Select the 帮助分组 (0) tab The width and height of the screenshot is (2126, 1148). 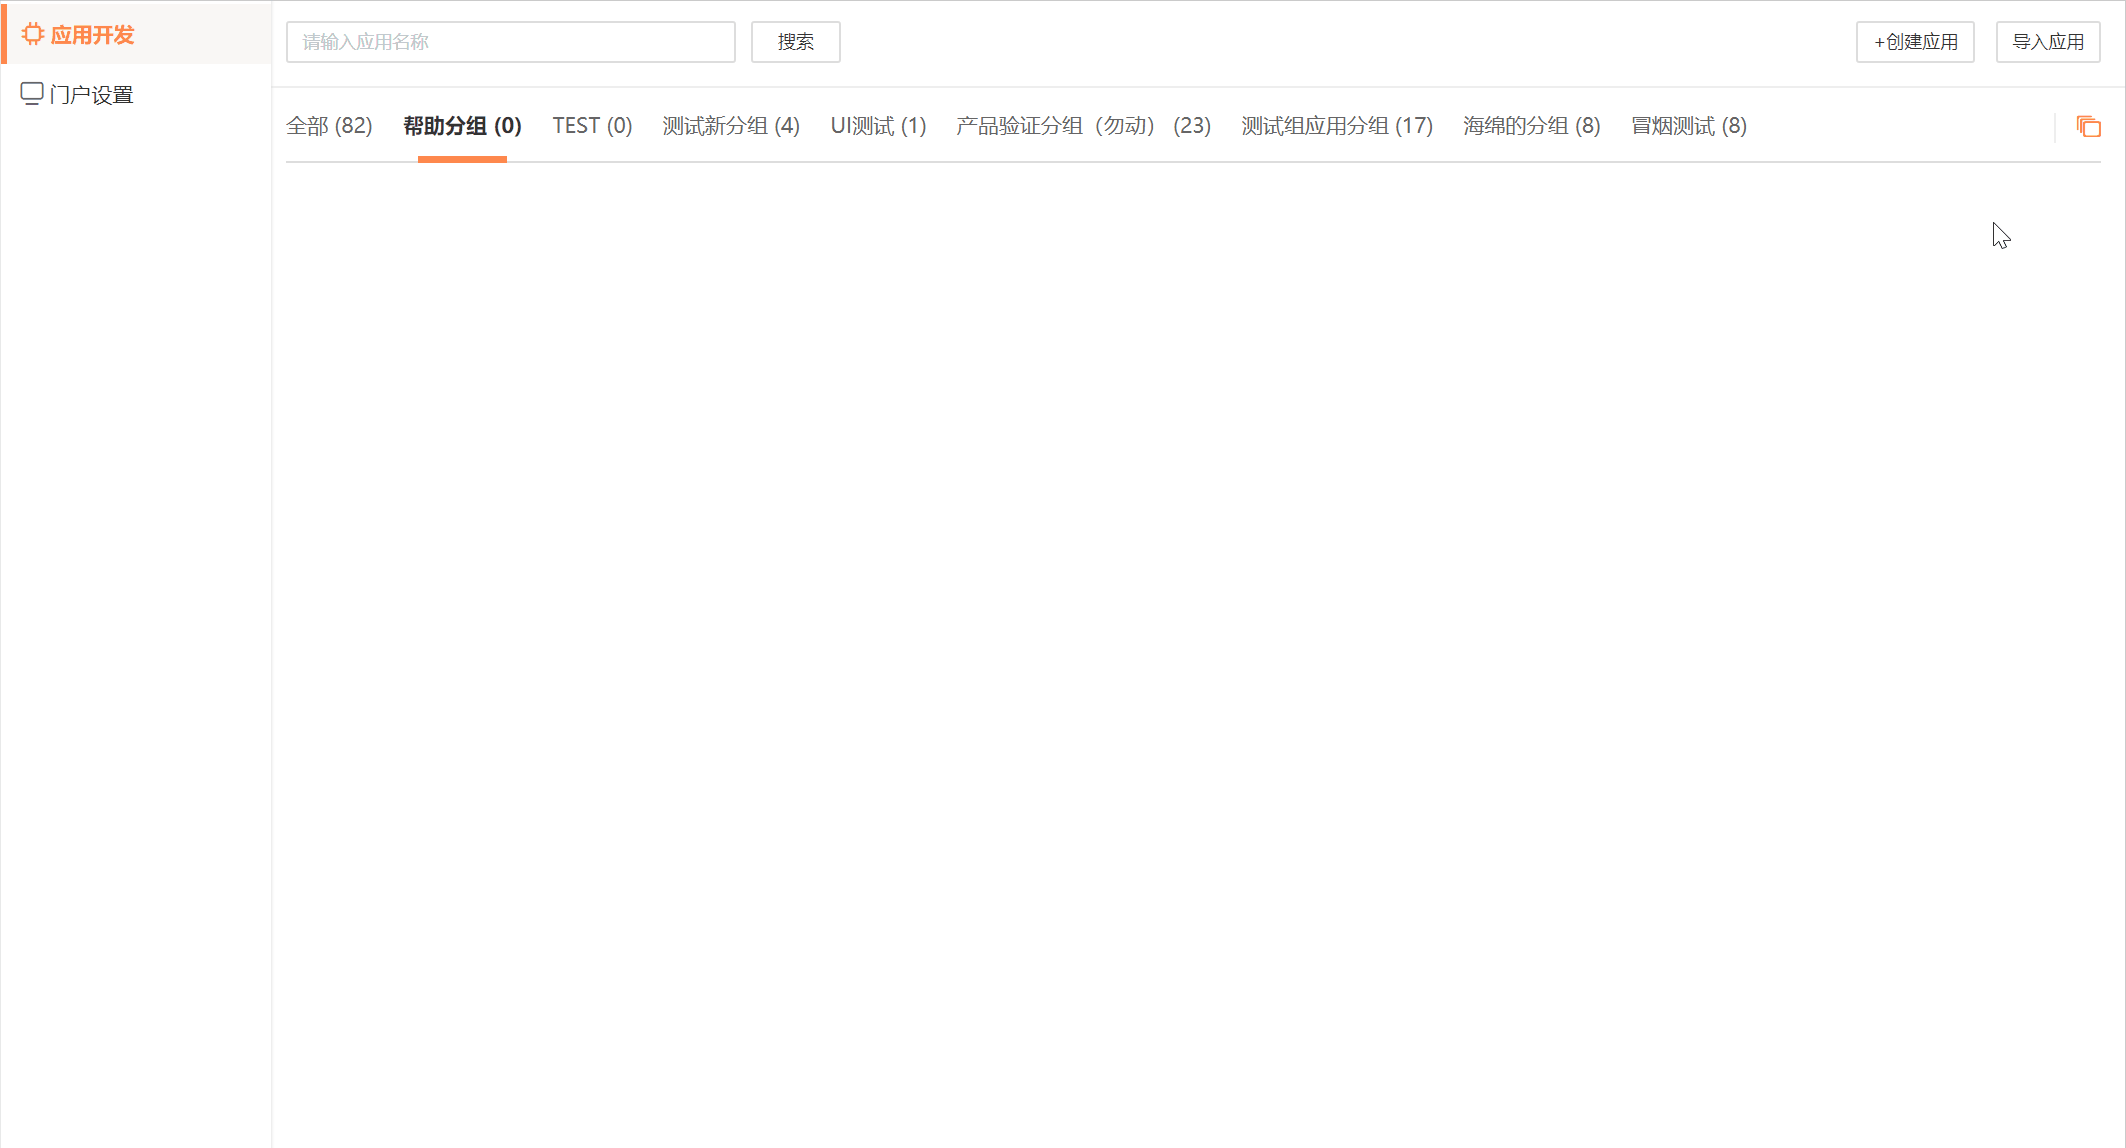coord(462,126)
